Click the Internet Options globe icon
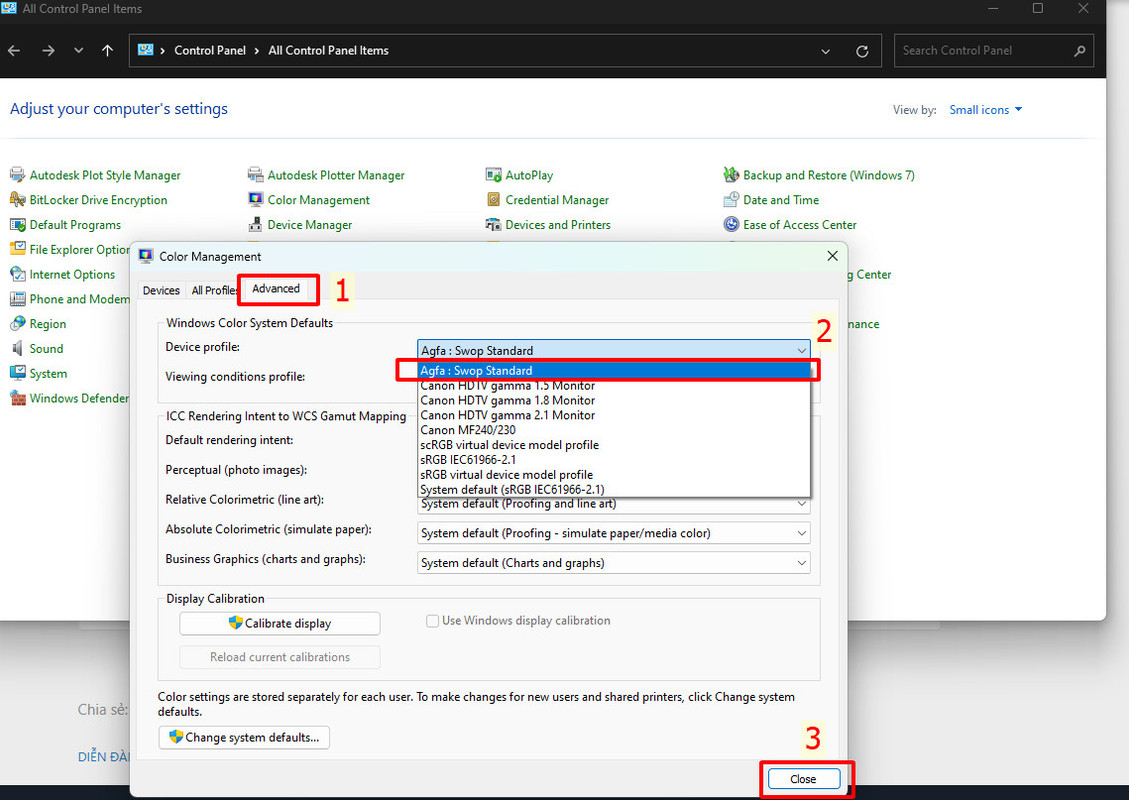The image size is (1129, 800). [x=17, y=274]
